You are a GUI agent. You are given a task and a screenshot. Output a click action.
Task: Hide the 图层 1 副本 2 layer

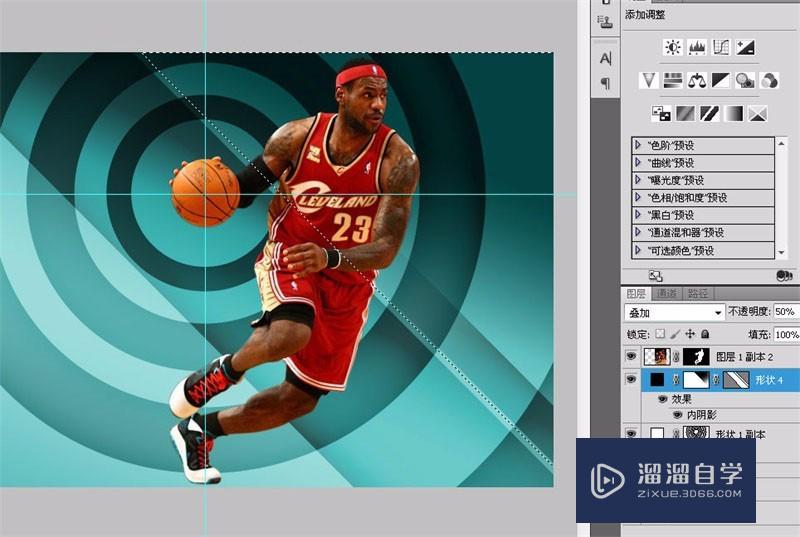coord(631,356)
